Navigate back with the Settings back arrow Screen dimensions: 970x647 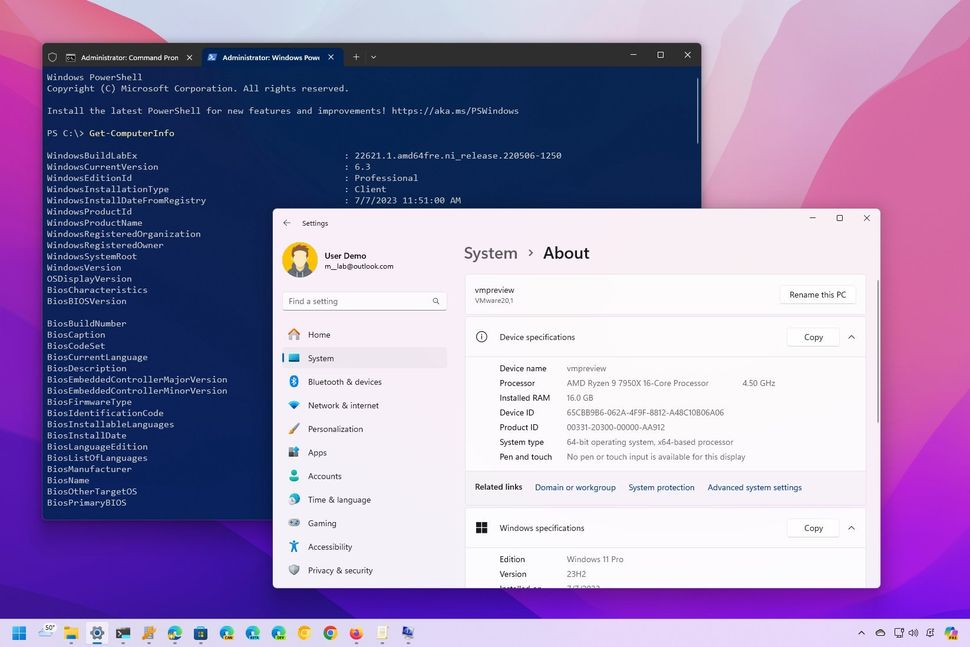285,222
